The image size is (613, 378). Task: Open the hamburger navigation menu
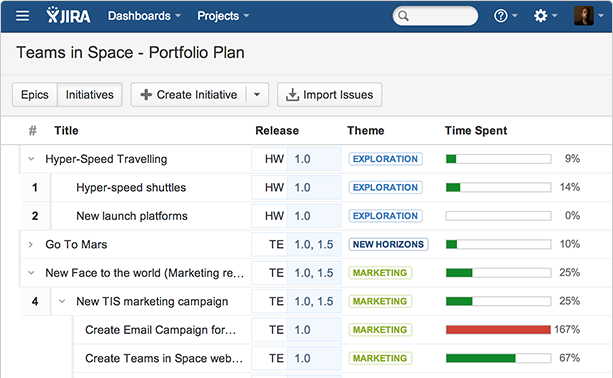click(22, 16)
